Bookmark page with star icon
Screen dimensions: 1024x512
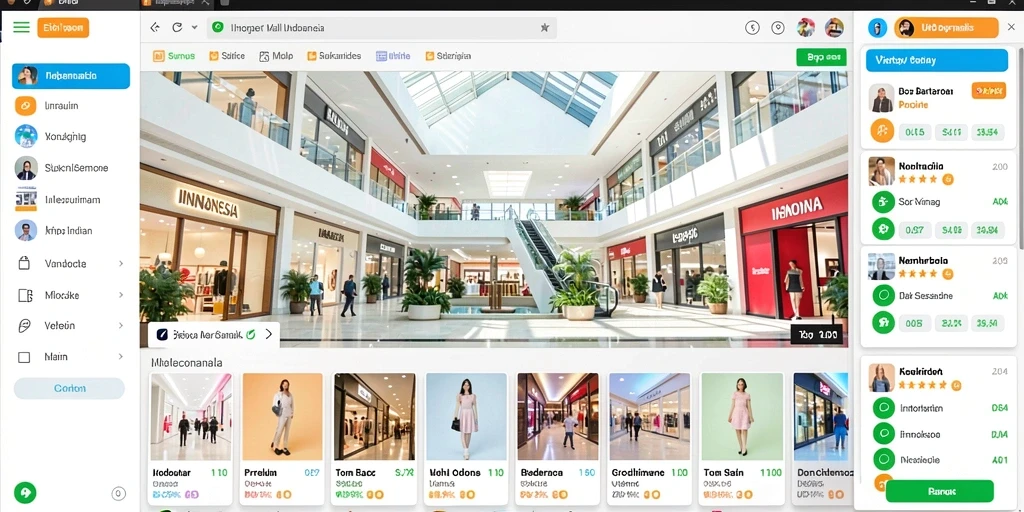544,27
